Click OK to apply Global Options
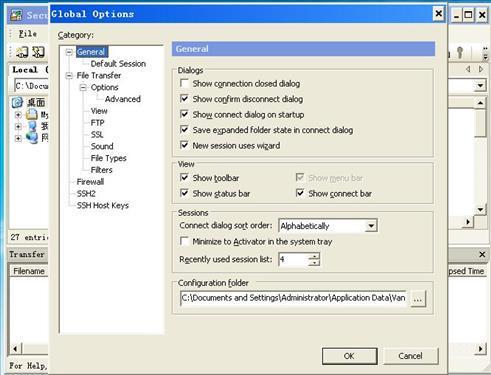Viewport: 491px width, 375px height. (x=349, y=356)
